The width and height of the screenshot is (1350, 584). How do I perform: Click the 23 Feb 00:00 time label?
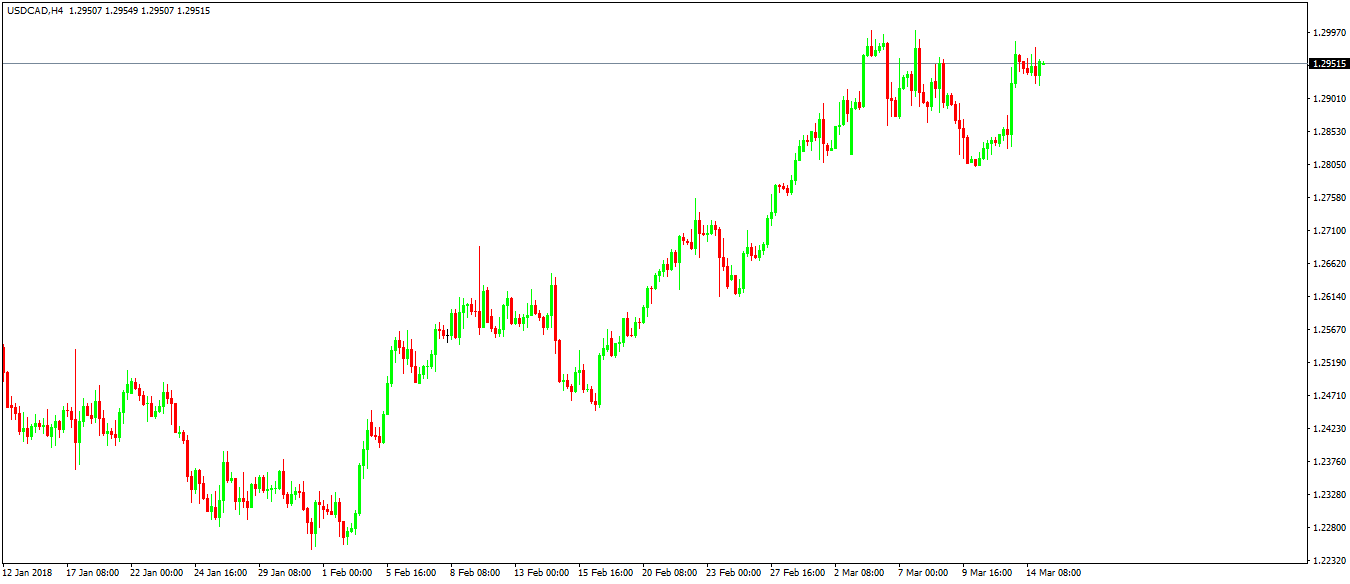click(x=733, y=573)
